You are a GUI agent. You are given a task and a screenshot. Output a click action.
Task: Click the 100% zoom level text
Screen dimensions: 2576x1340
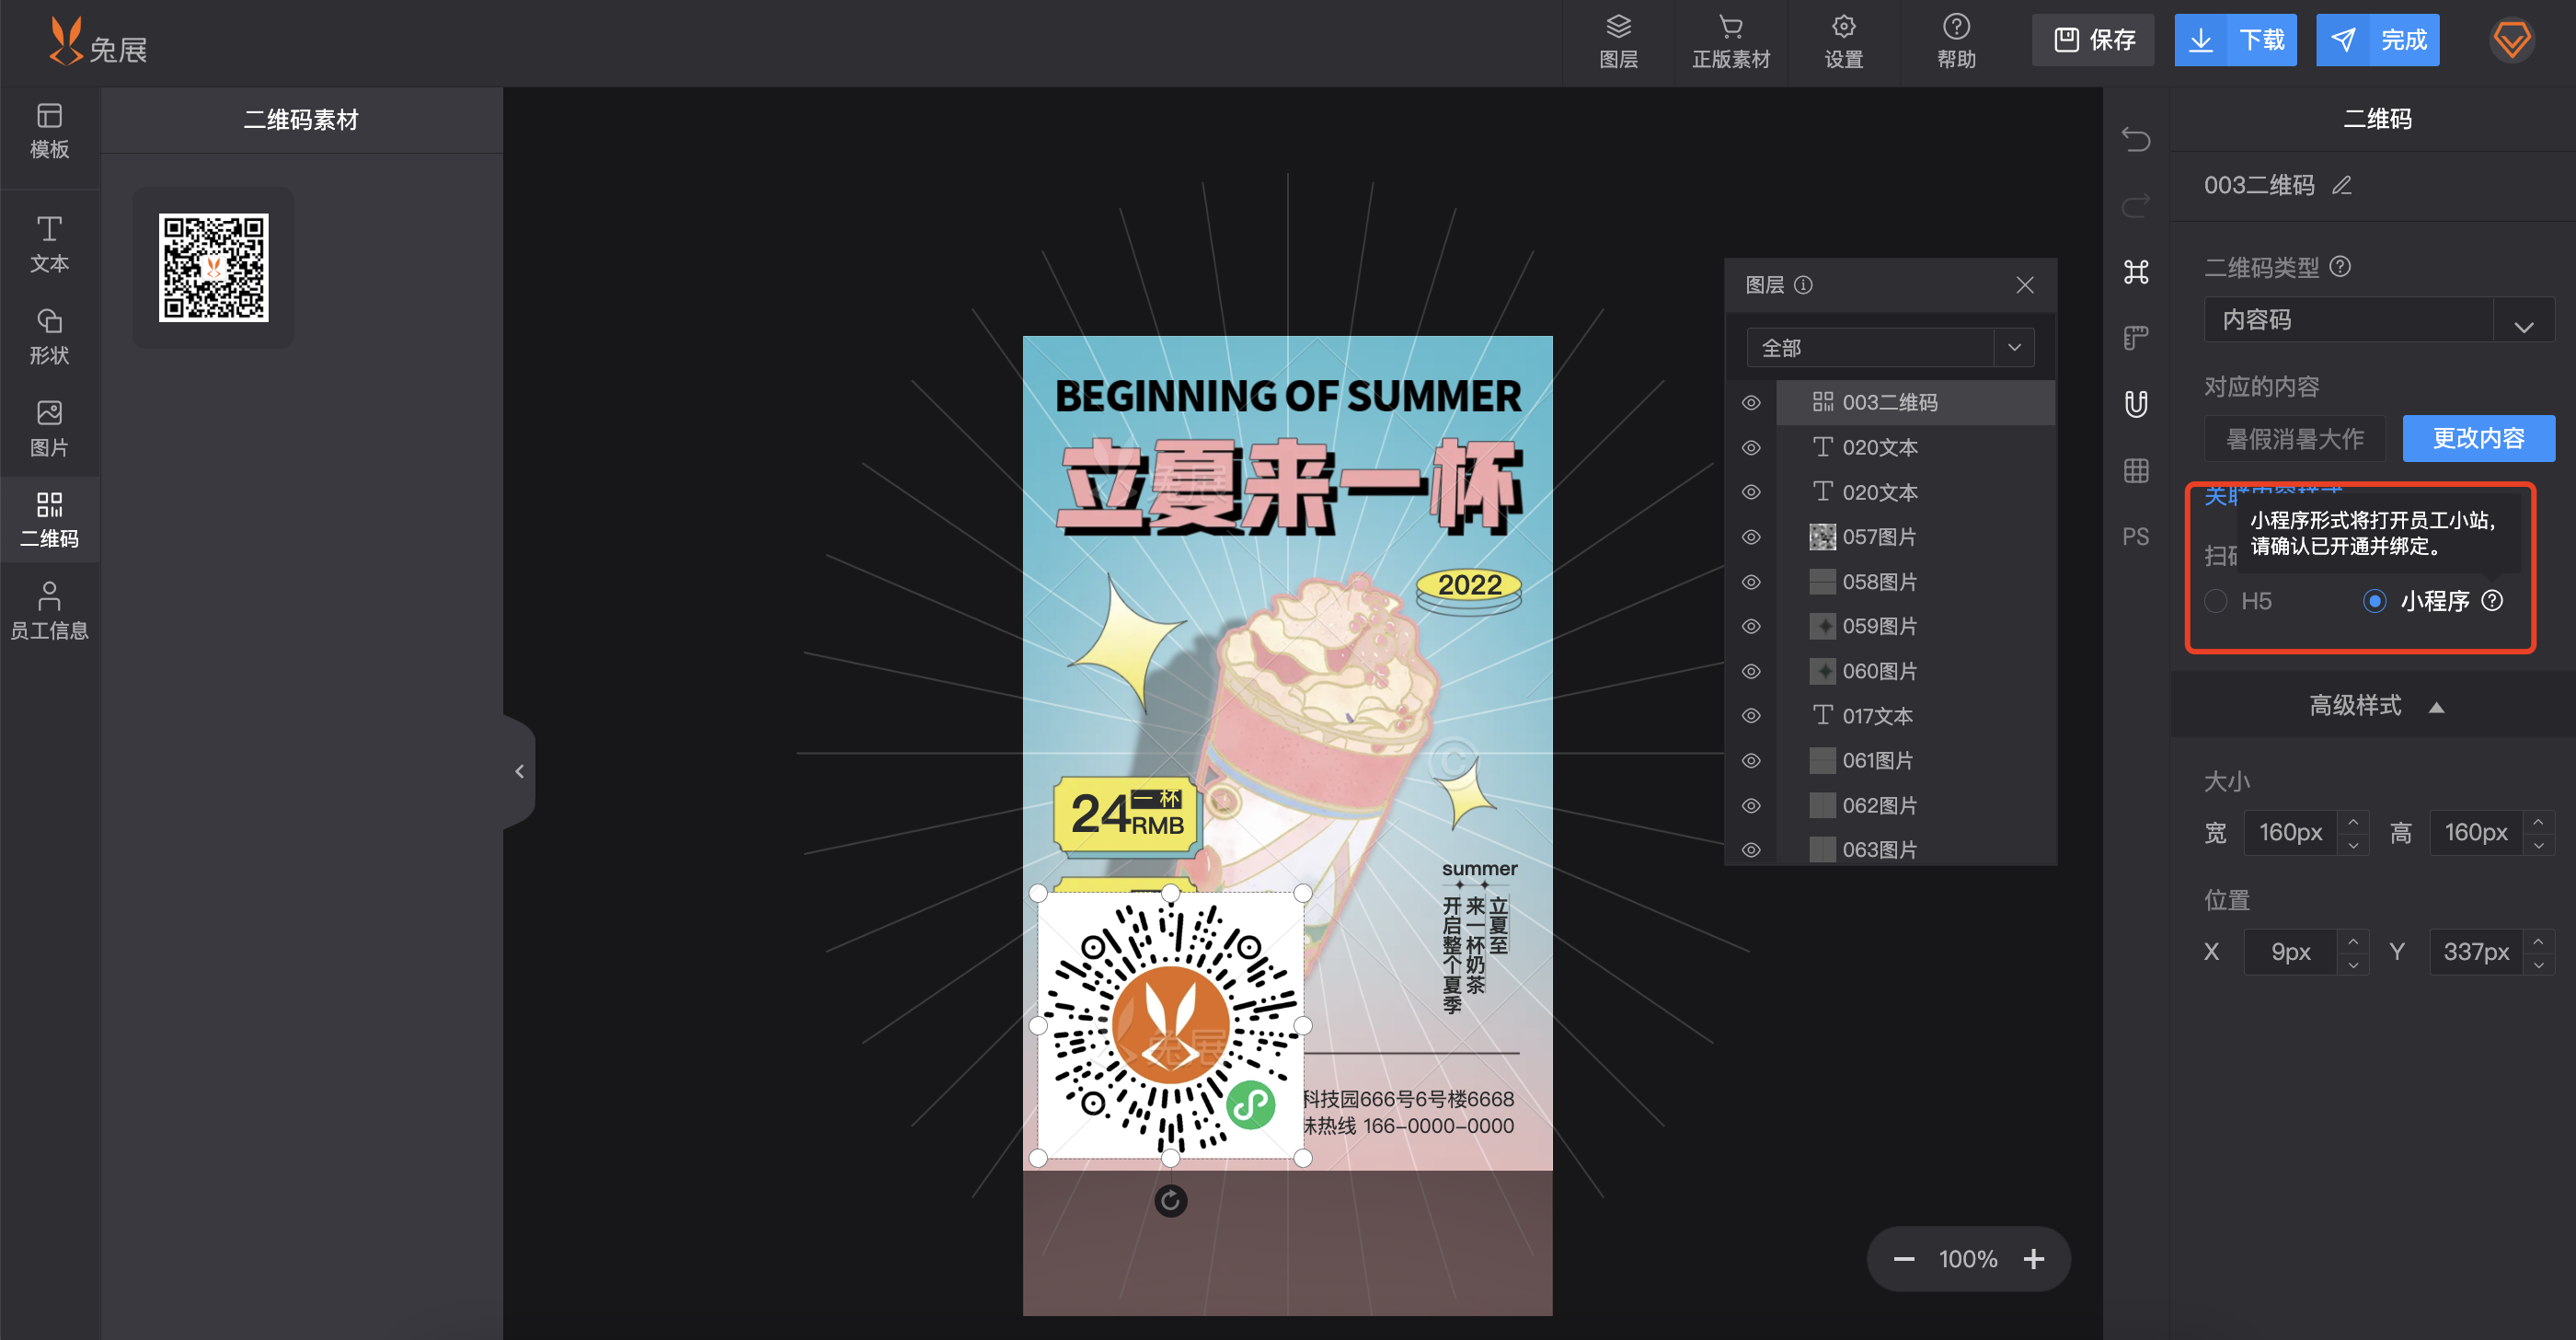1967,1259
